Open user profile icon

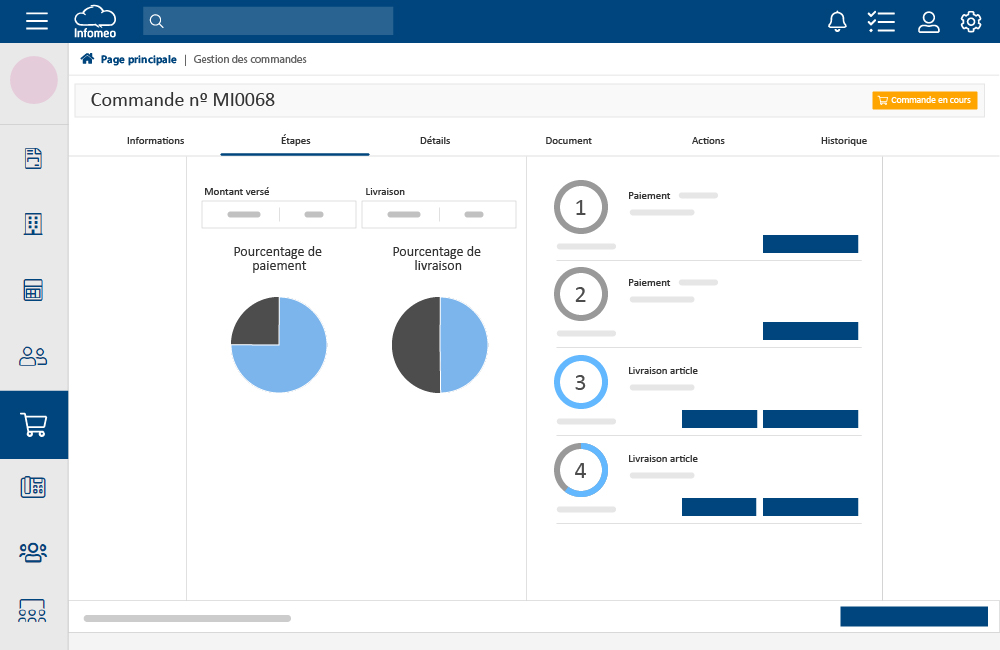pos(929,21)
